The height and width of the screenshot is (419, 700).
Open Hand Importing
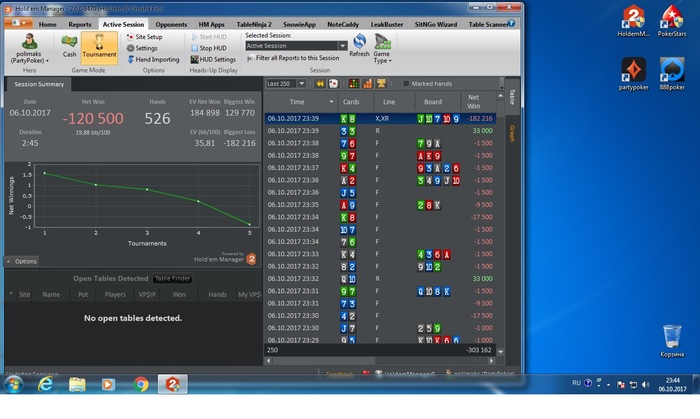[x=153, y=59]
